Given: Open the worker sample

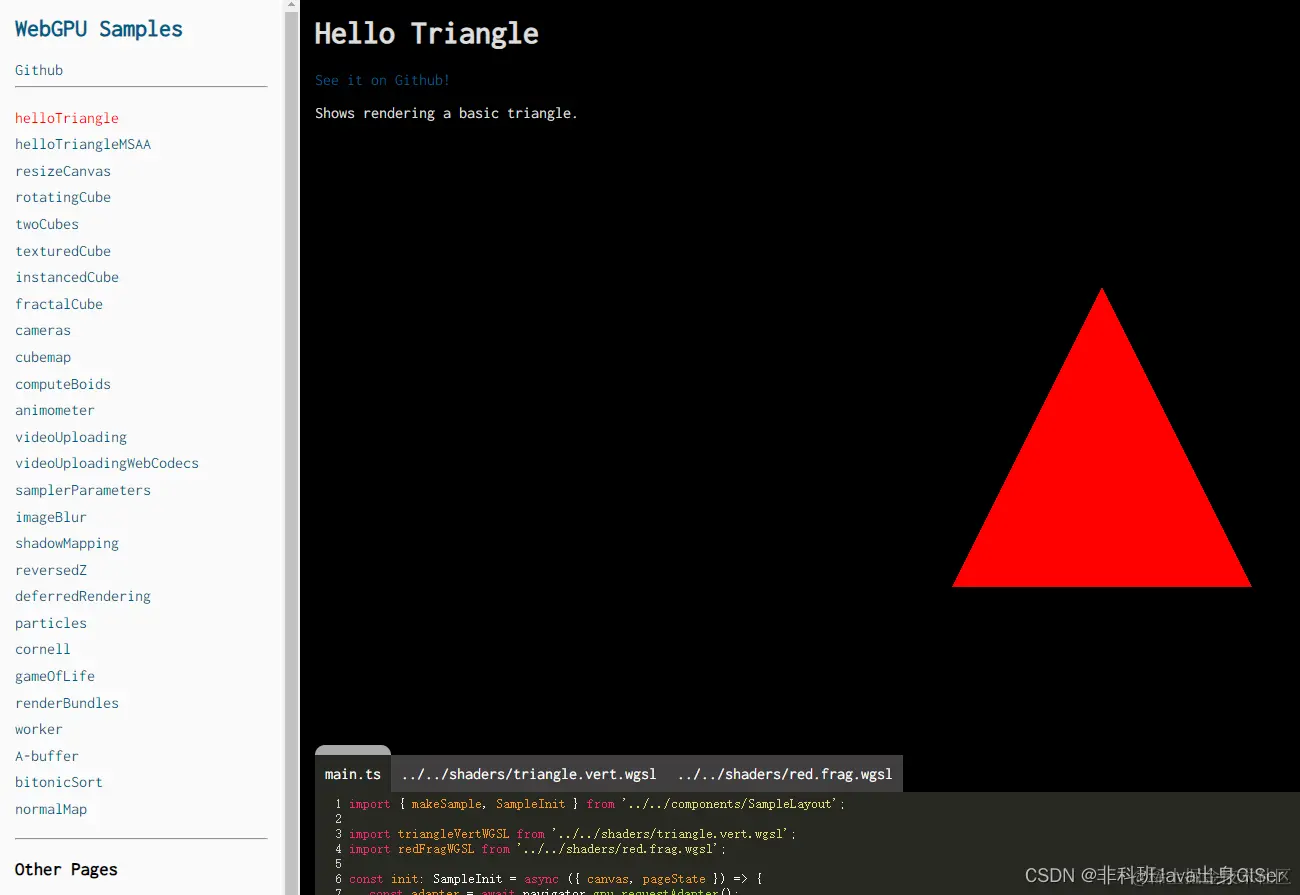Looking at the screenshot, I should tap(39, 729).
